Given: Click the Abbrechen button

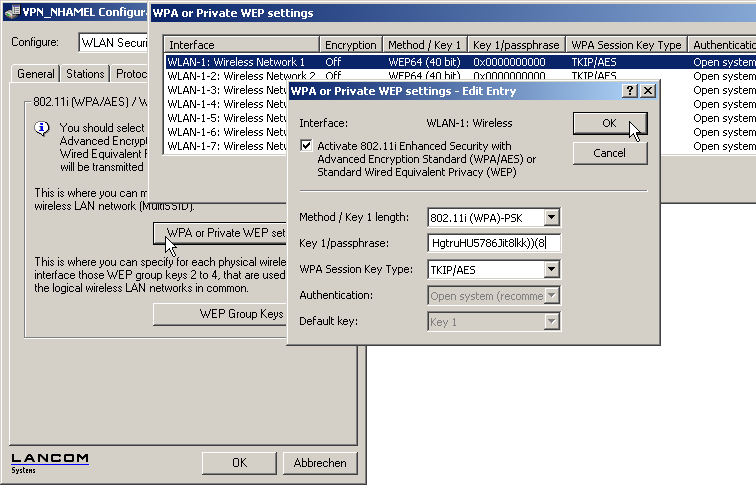Looking at the screenshot, I should click(x=320, y=463).
